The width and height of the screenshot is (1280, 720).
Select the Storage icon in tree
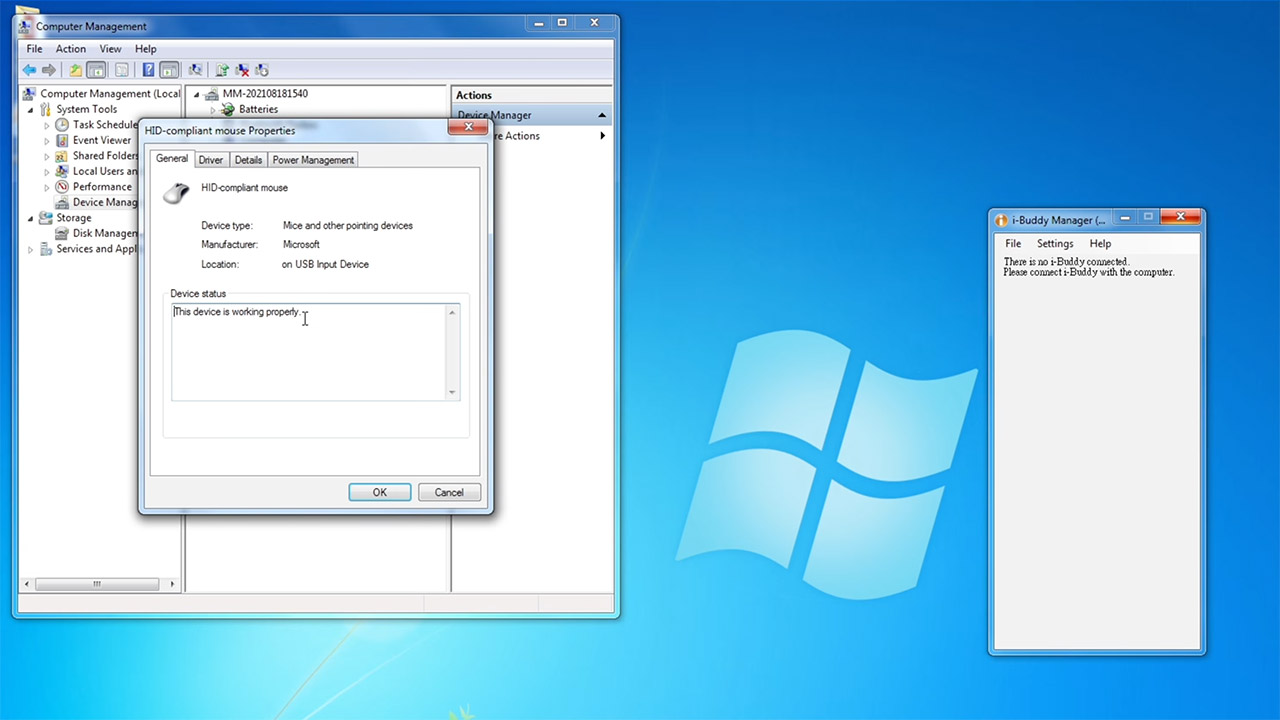pos(46,218)
